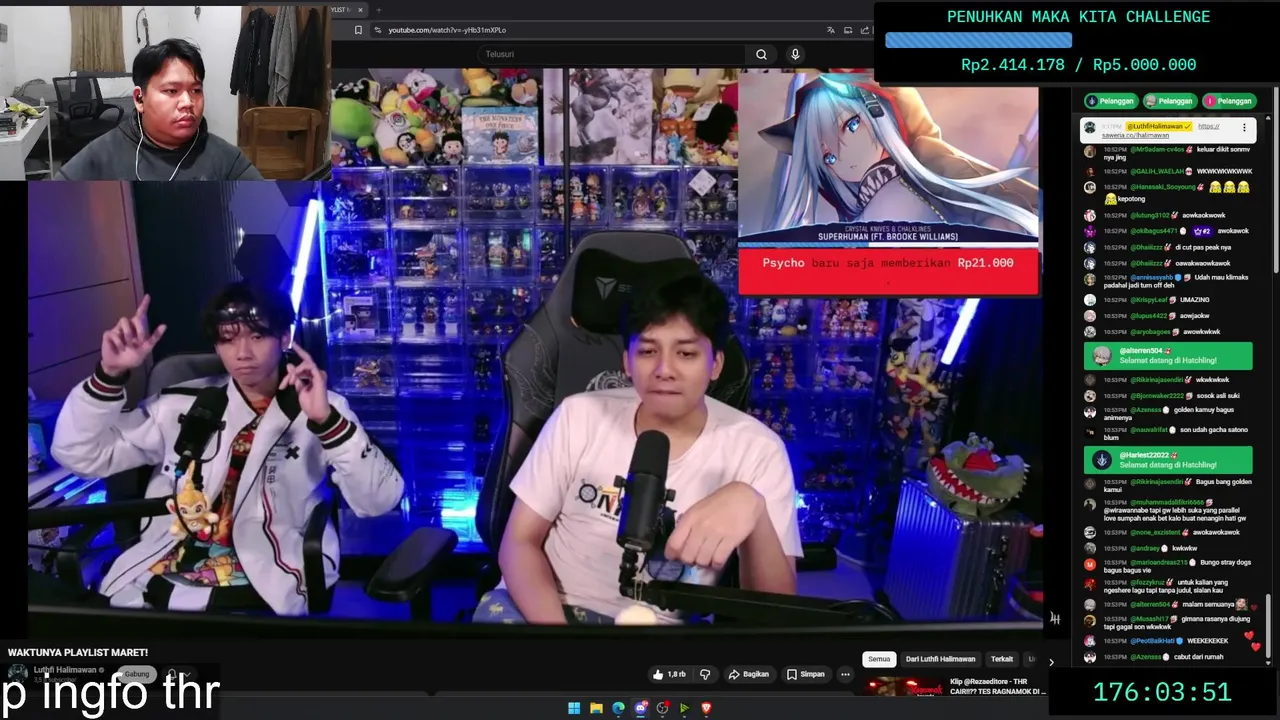1280x720 pixels.
Task: Show more chips with right chevron
Action: (1050, 661)
